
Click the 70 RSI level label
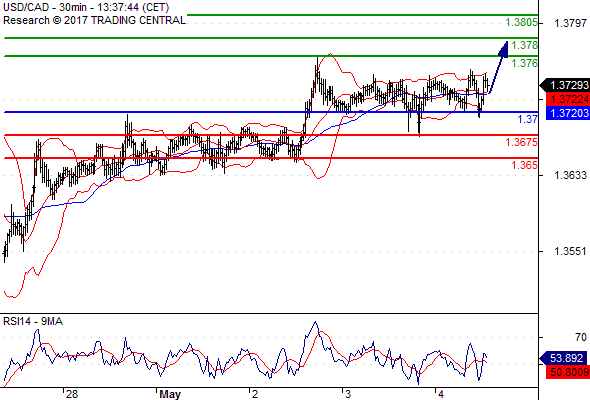(x=581, y=337)
